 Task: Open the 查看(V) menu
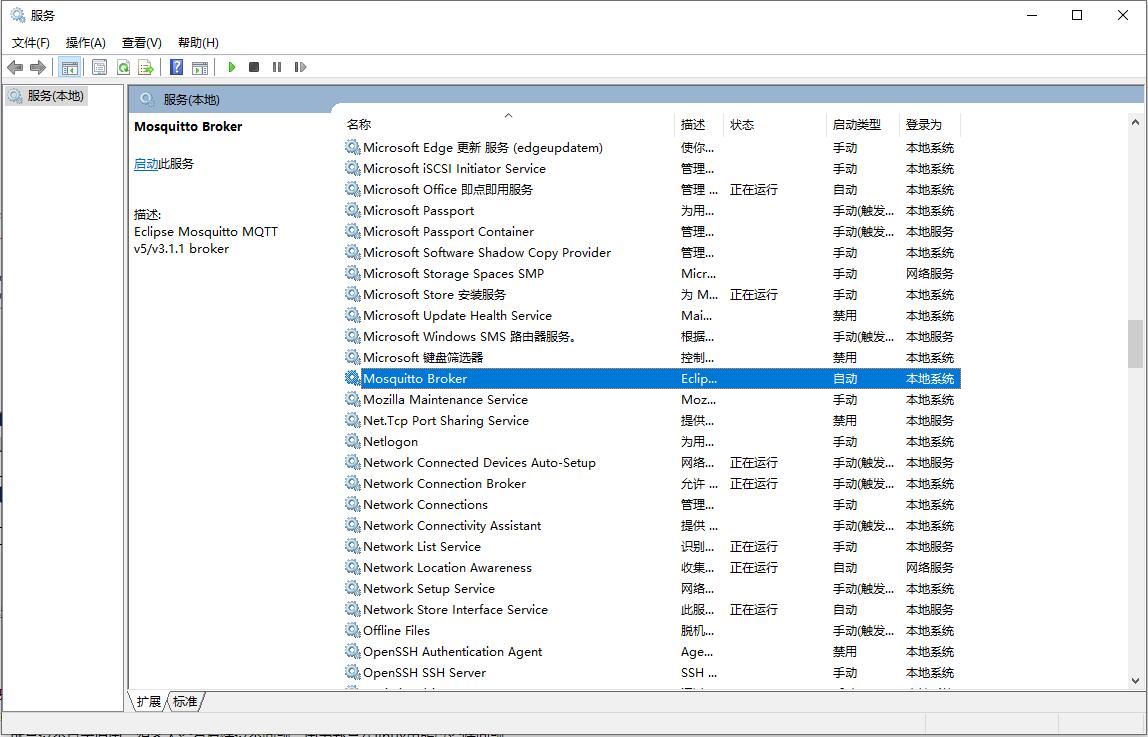[141, 42]
